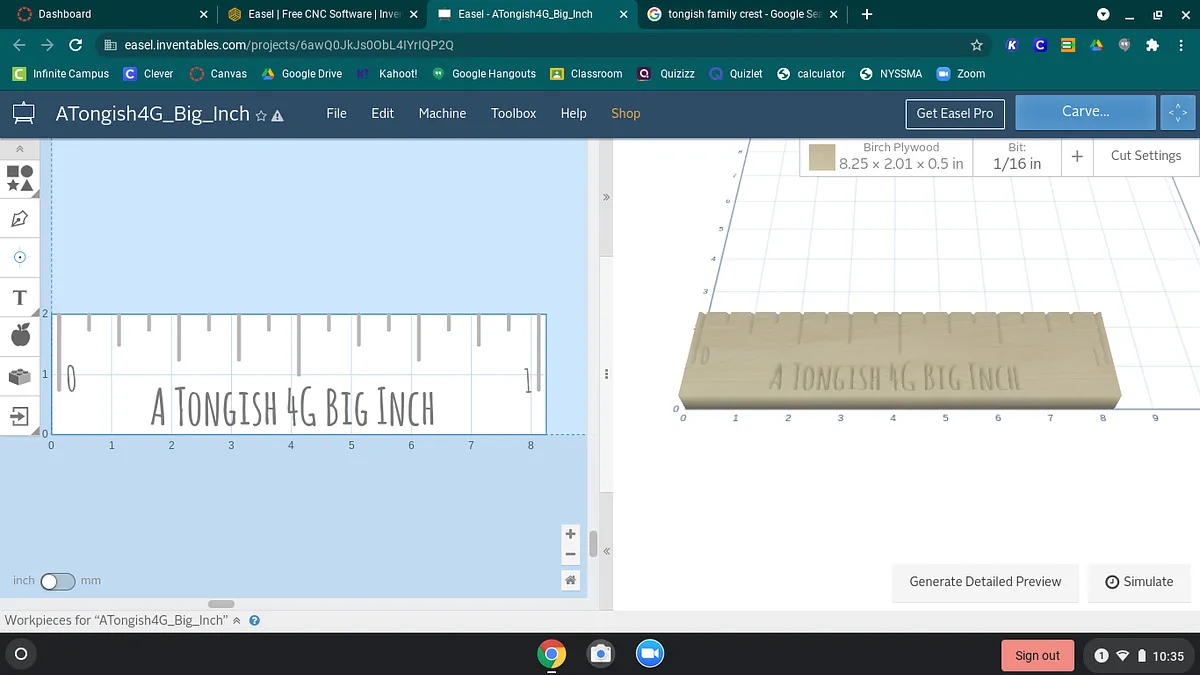The height and width of the screenshot is (675, 1200).
Task: Collapse the left toolbar chevron
Action: click(x=20, y=149)
